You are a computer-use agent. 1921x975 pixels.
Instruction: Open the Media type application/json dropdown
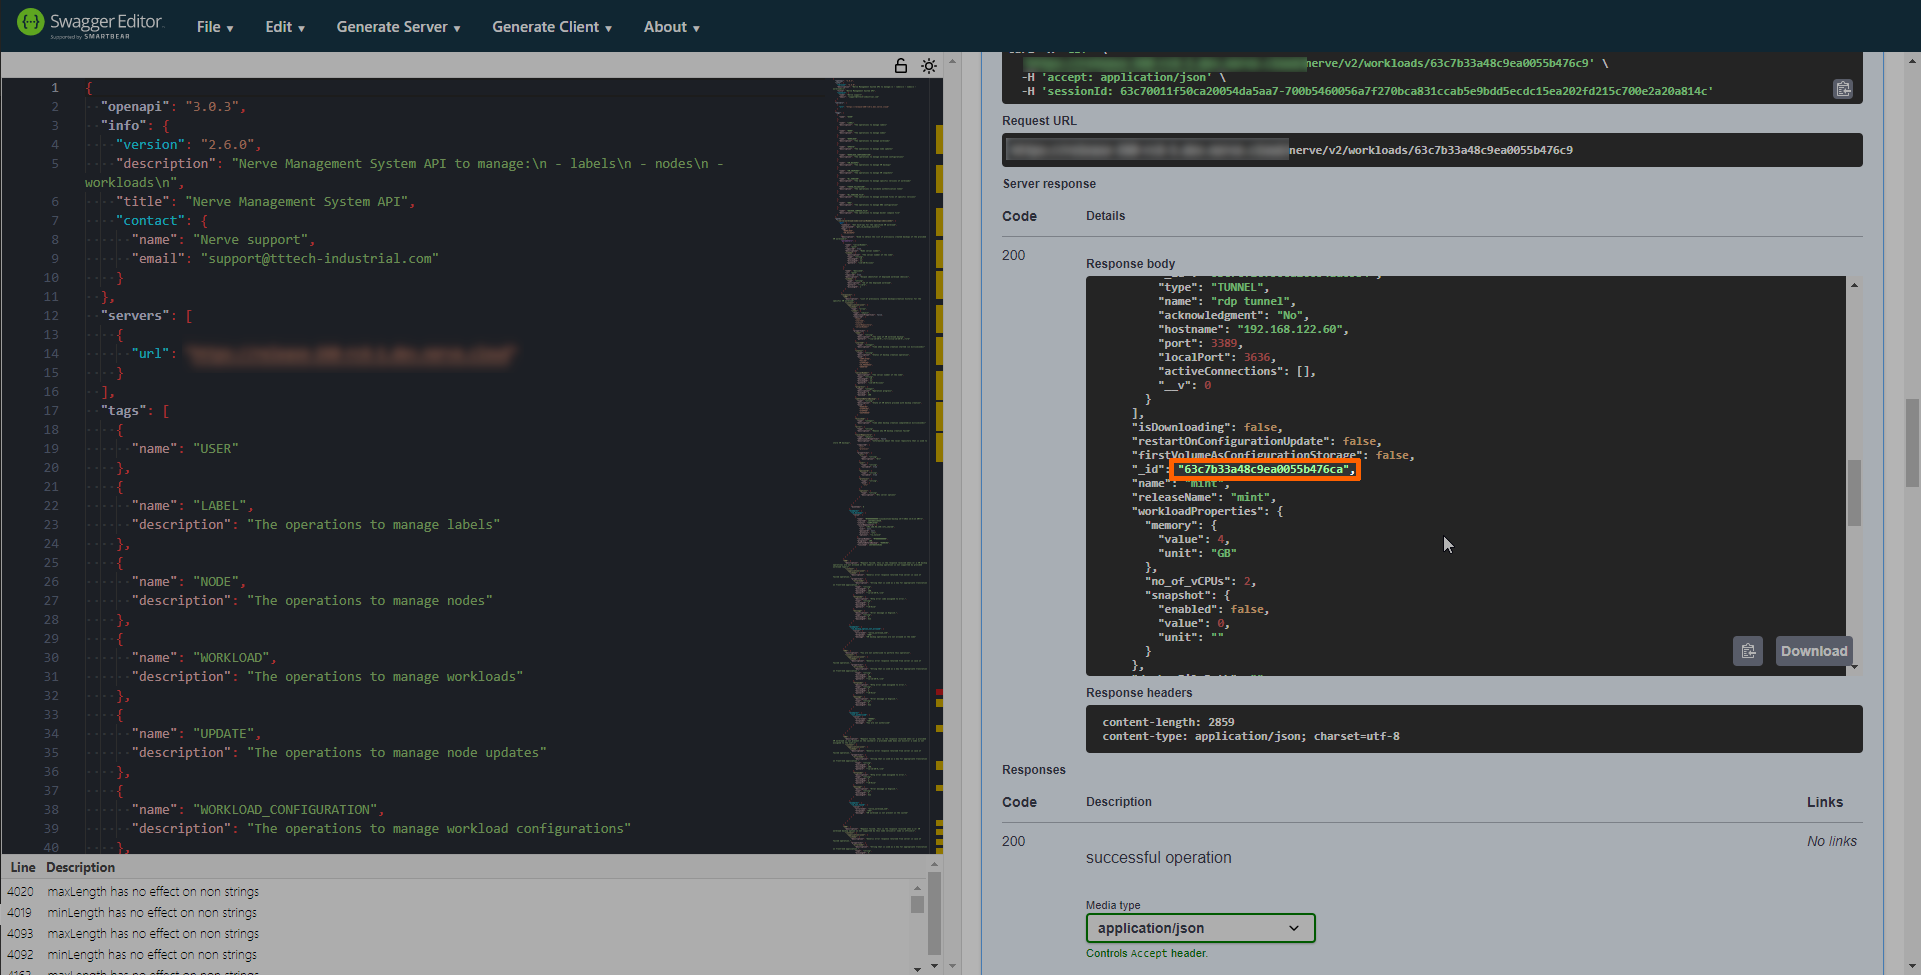pos(1199,928)
